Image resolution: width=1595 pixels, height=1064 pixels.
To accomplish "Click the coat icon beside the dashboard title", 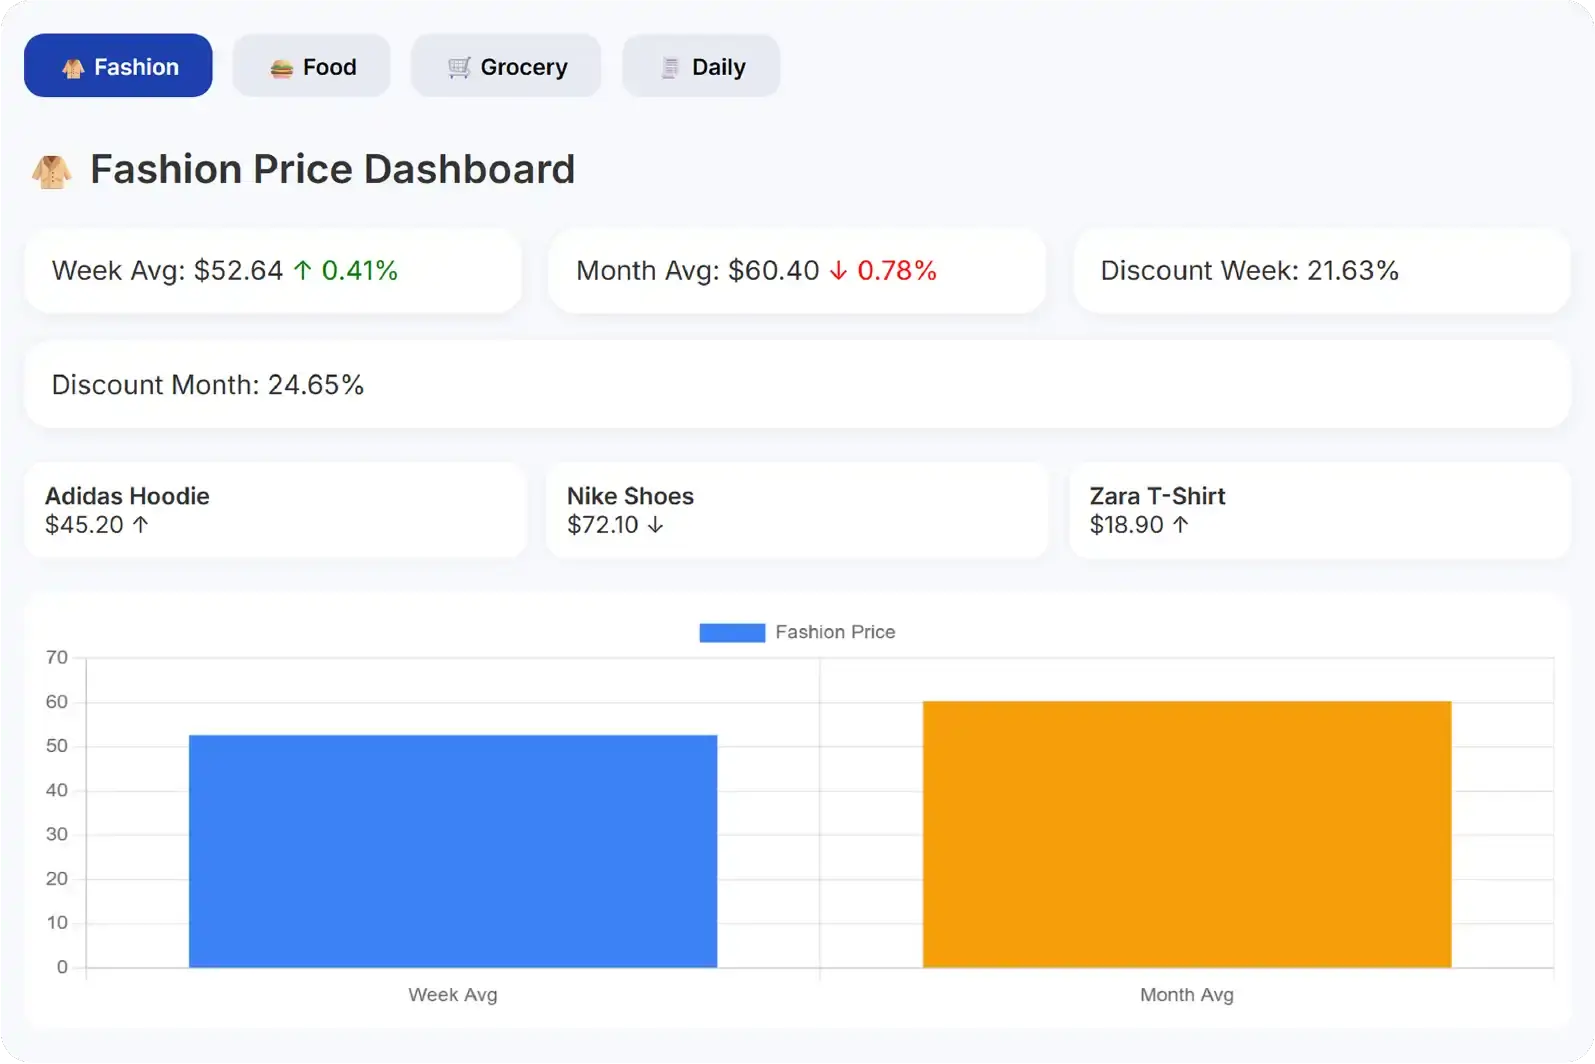I will 51,171.
